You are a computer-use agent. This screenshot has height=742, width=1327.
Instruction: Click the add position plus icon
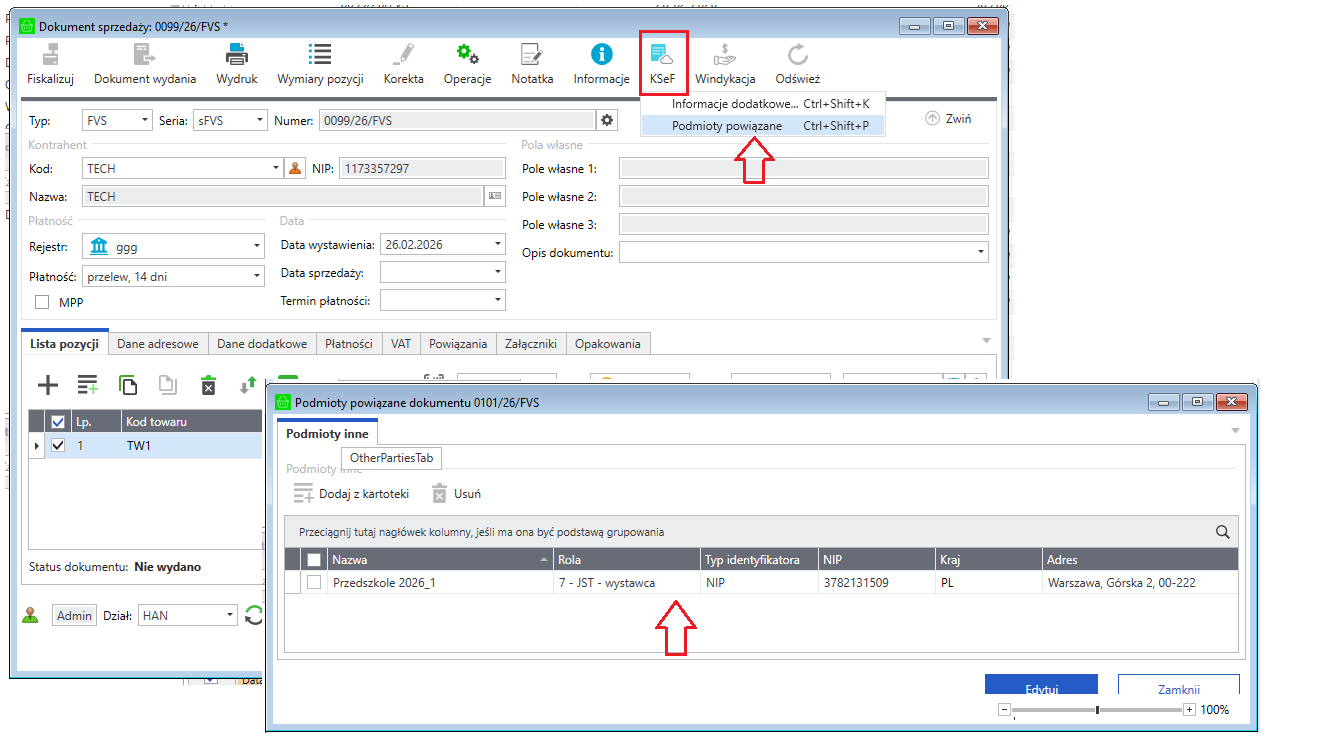47,385
